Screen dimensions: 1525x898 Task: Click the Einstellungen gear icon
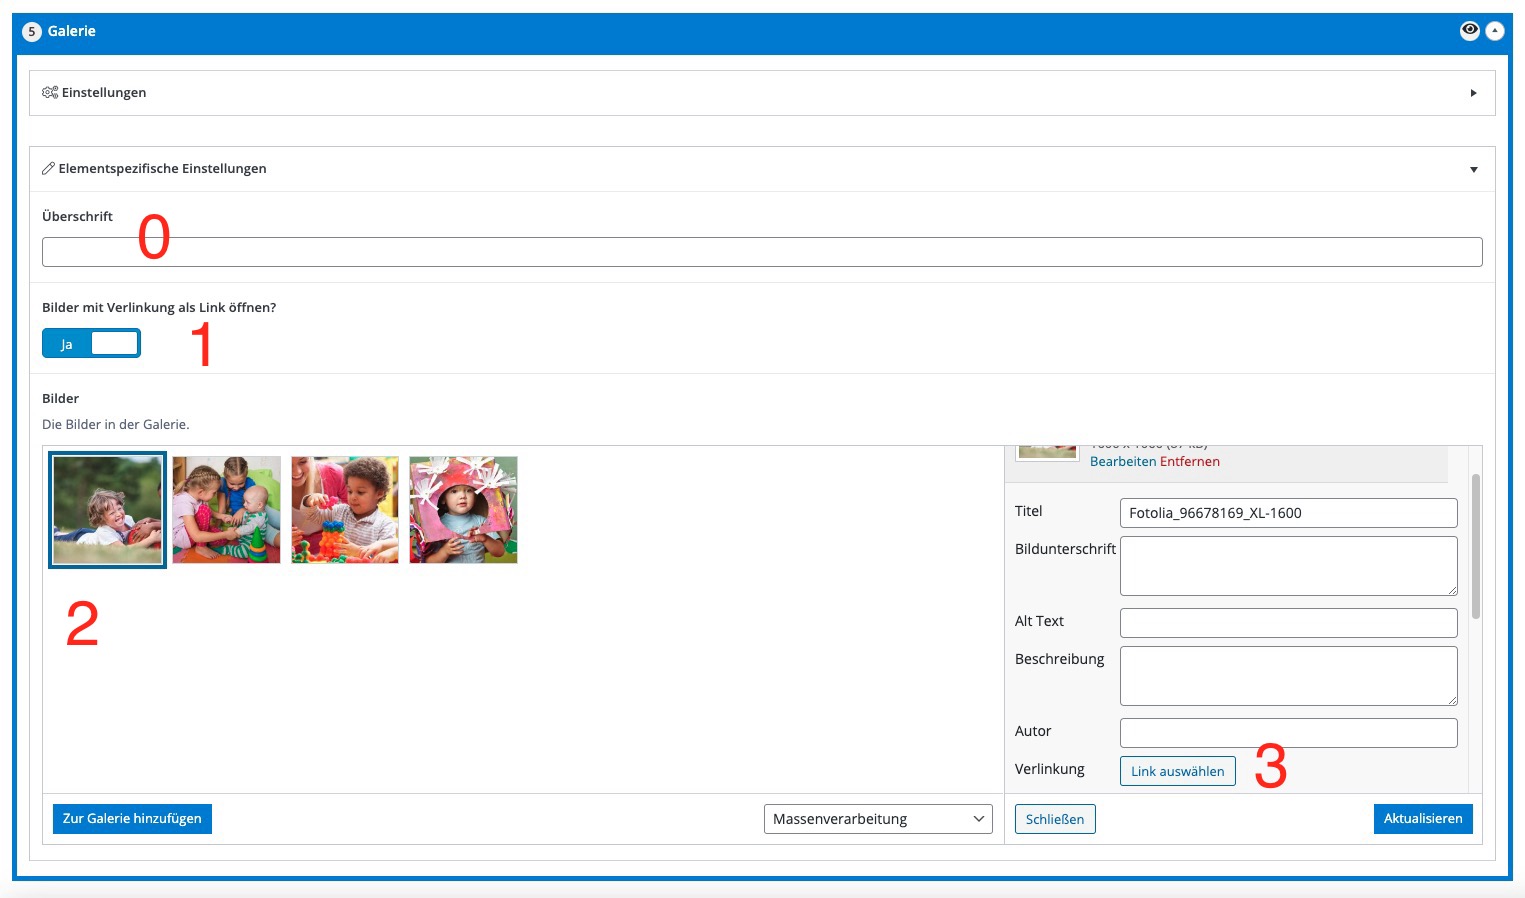[49, 92]
